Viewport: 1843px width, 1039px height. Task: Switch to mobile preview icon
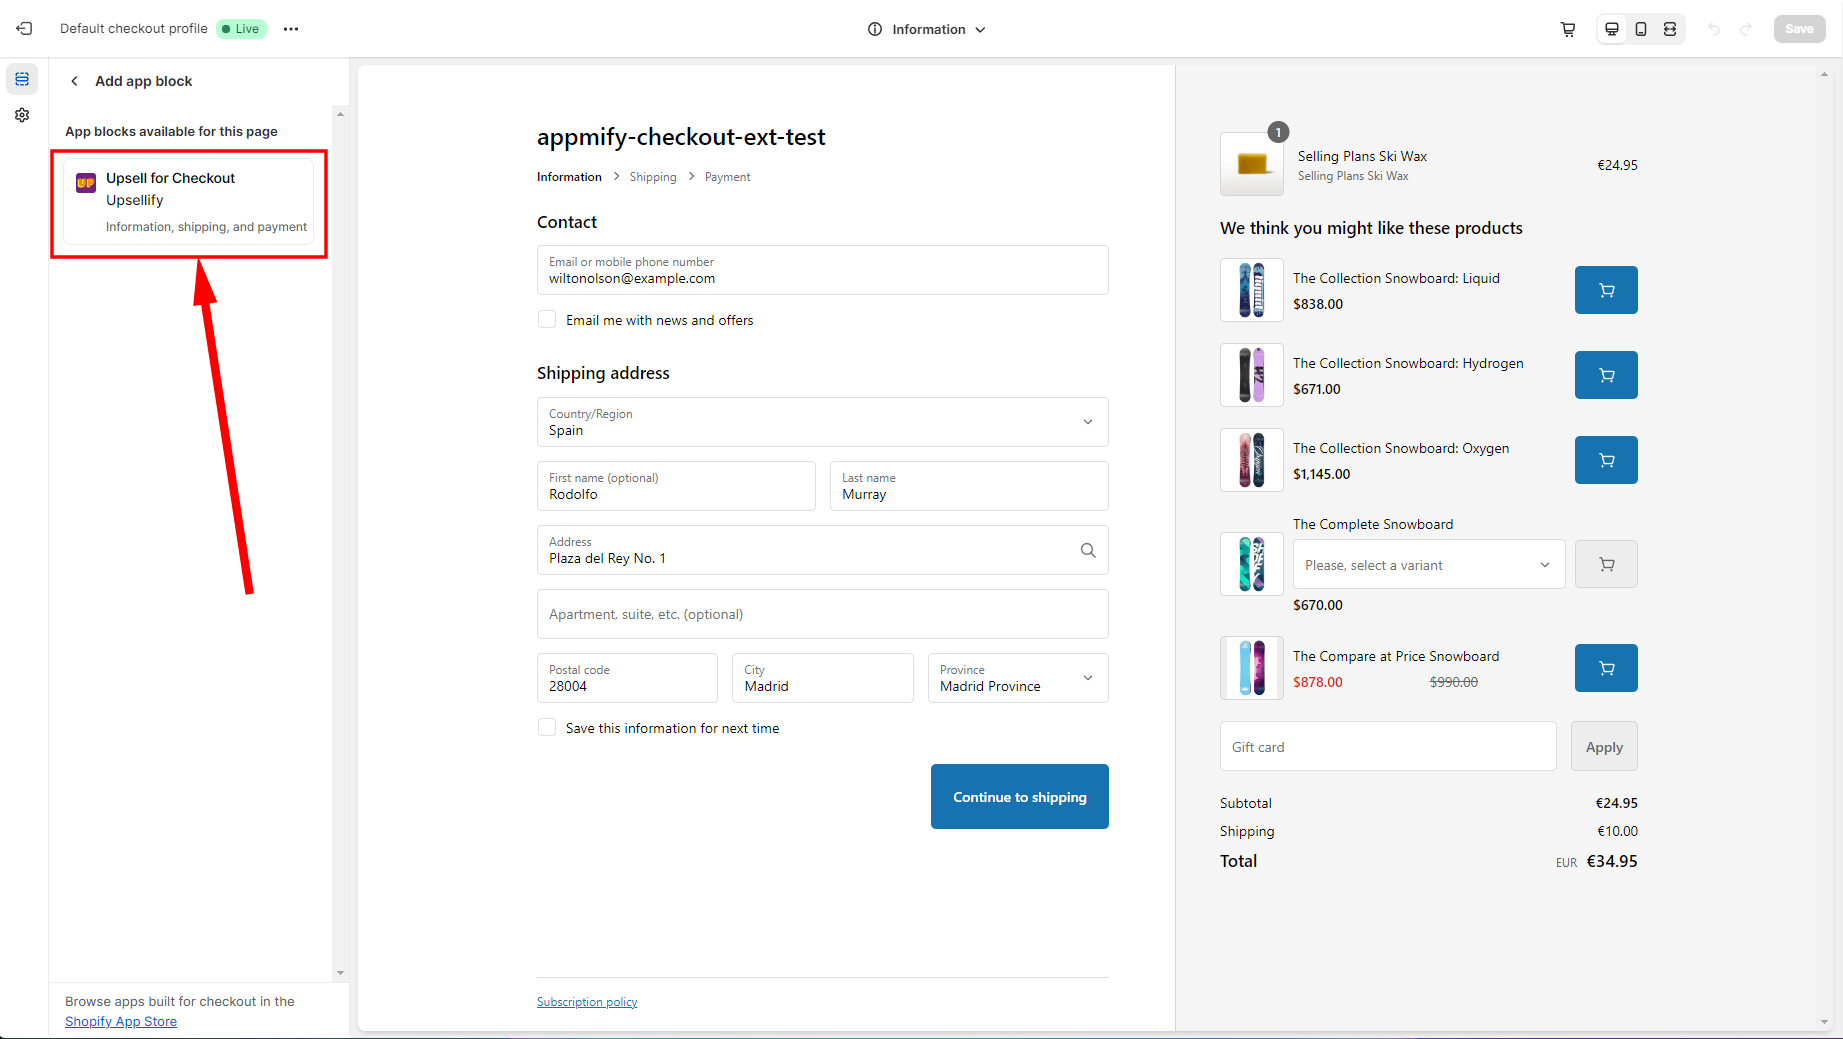click(x=1641, y=29)
